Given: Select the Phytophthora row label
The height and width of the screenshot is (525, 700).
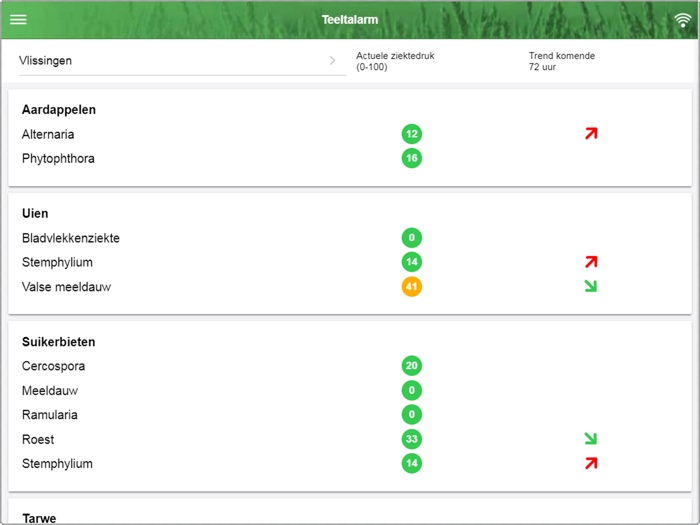Looking at the screenshot, I should coord(58,158).
